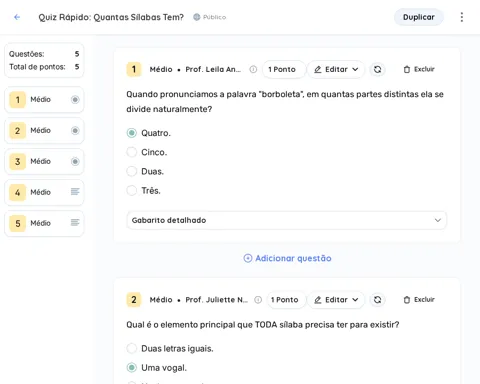This screenshot has width=480, height=384.
Task: Click the trash icon for question 1
Action: coord(407,69)
